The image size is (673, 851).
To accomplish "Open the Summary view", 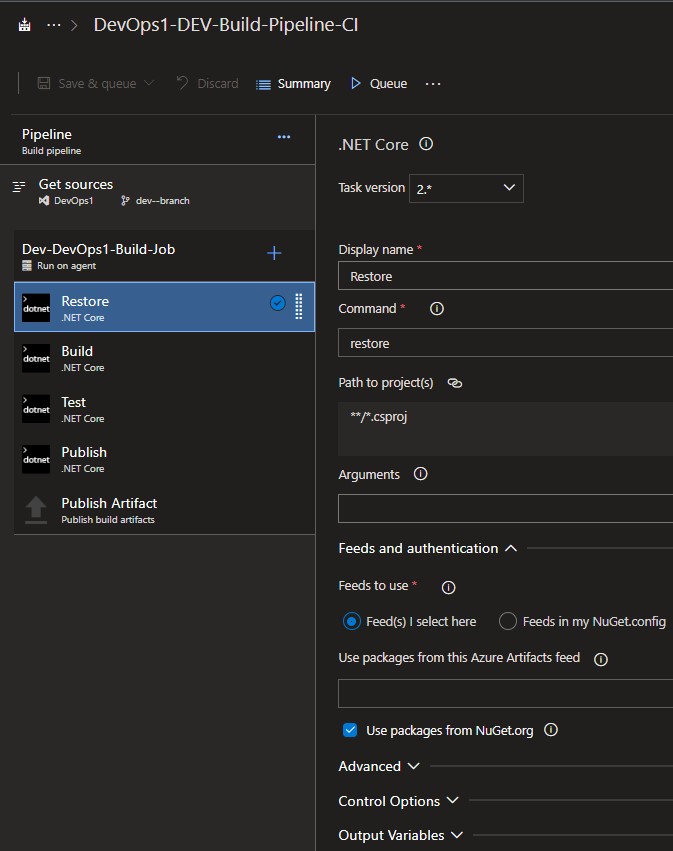I will click(293, 84).
